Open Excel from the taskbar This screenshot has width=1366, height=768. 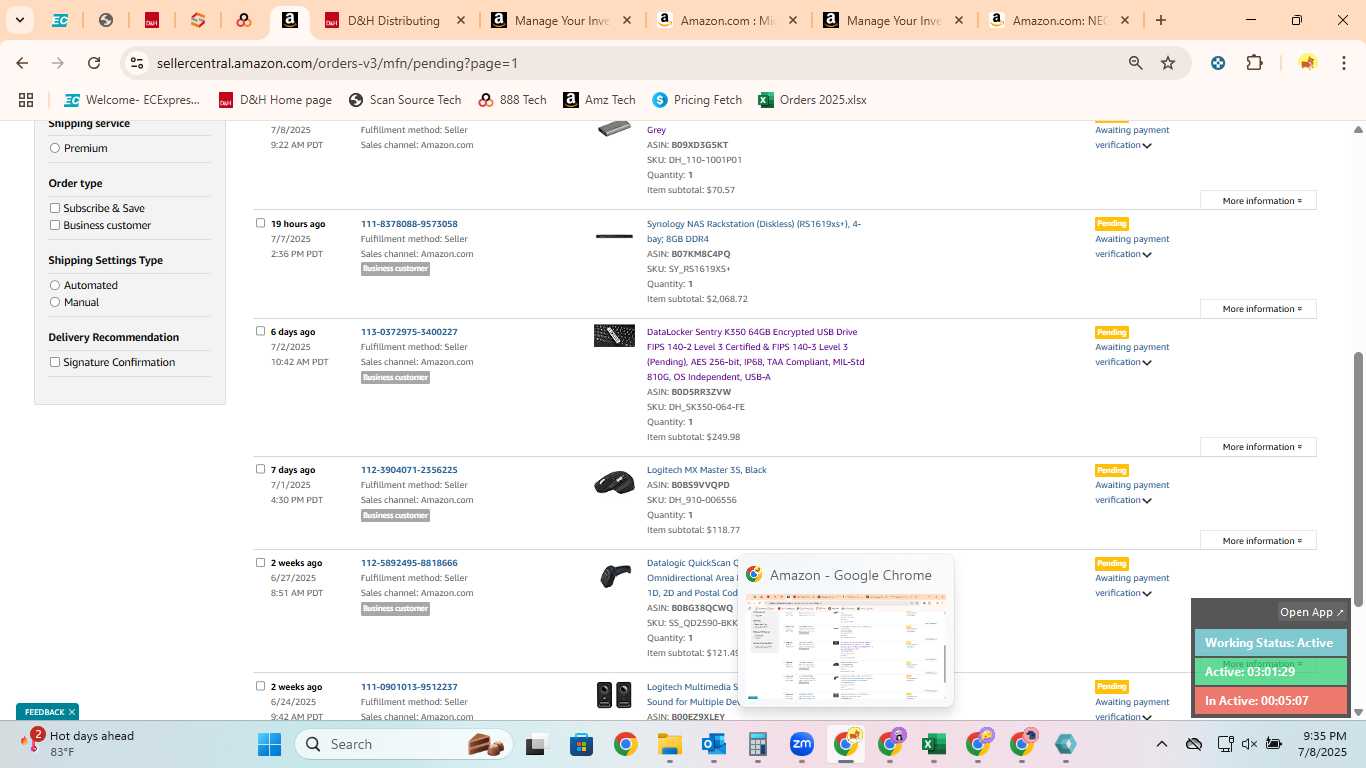click(933, 744)
